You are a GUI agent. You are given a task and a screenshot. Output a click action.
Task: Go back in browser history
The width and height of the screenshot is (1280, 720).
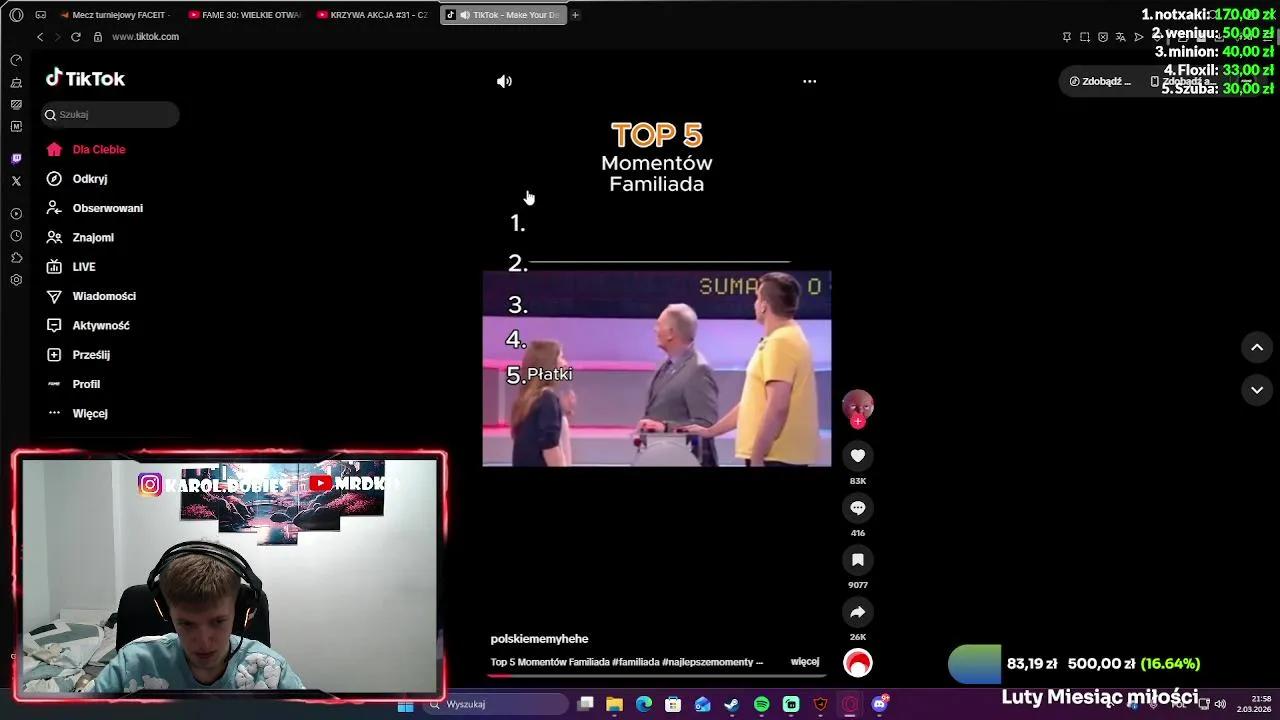tap(40, 37)
